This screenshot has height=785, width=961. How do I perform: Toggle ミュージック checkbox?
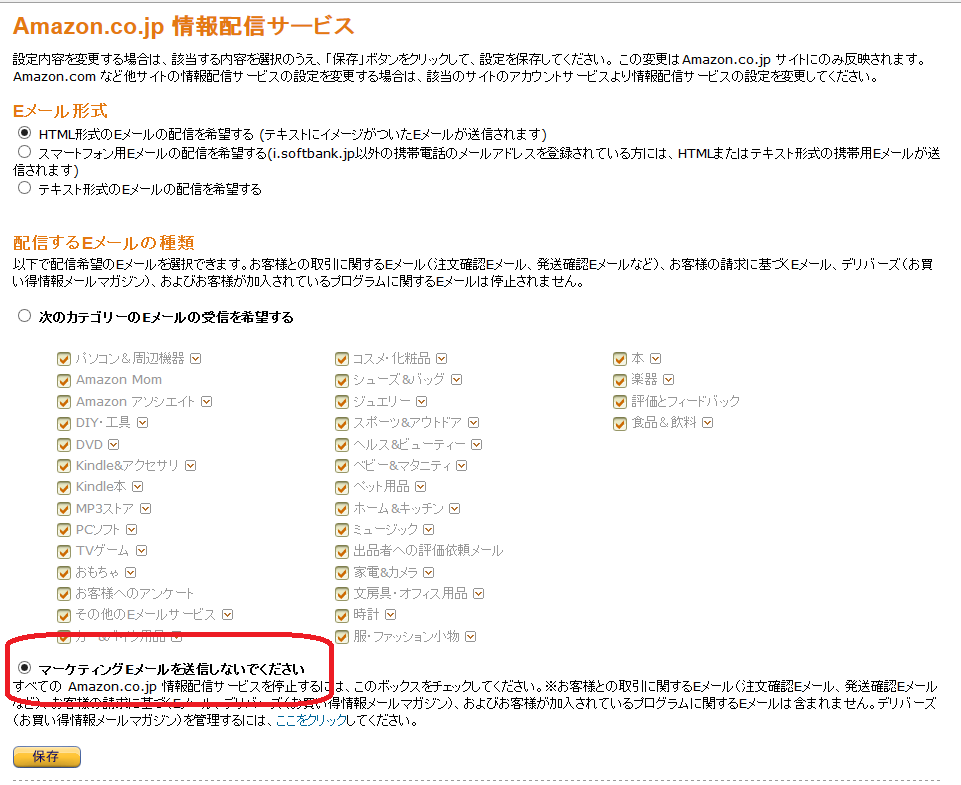pos(342,530)
